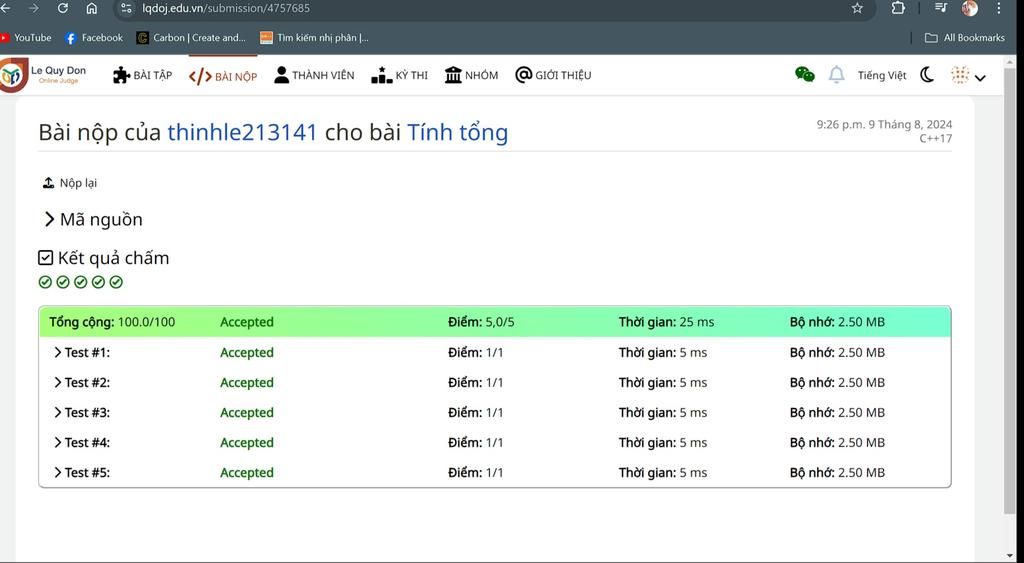Open All Bookmarks folder
Image resolution: width=1024 pixels, height=563 pixels.
point(965,38)
